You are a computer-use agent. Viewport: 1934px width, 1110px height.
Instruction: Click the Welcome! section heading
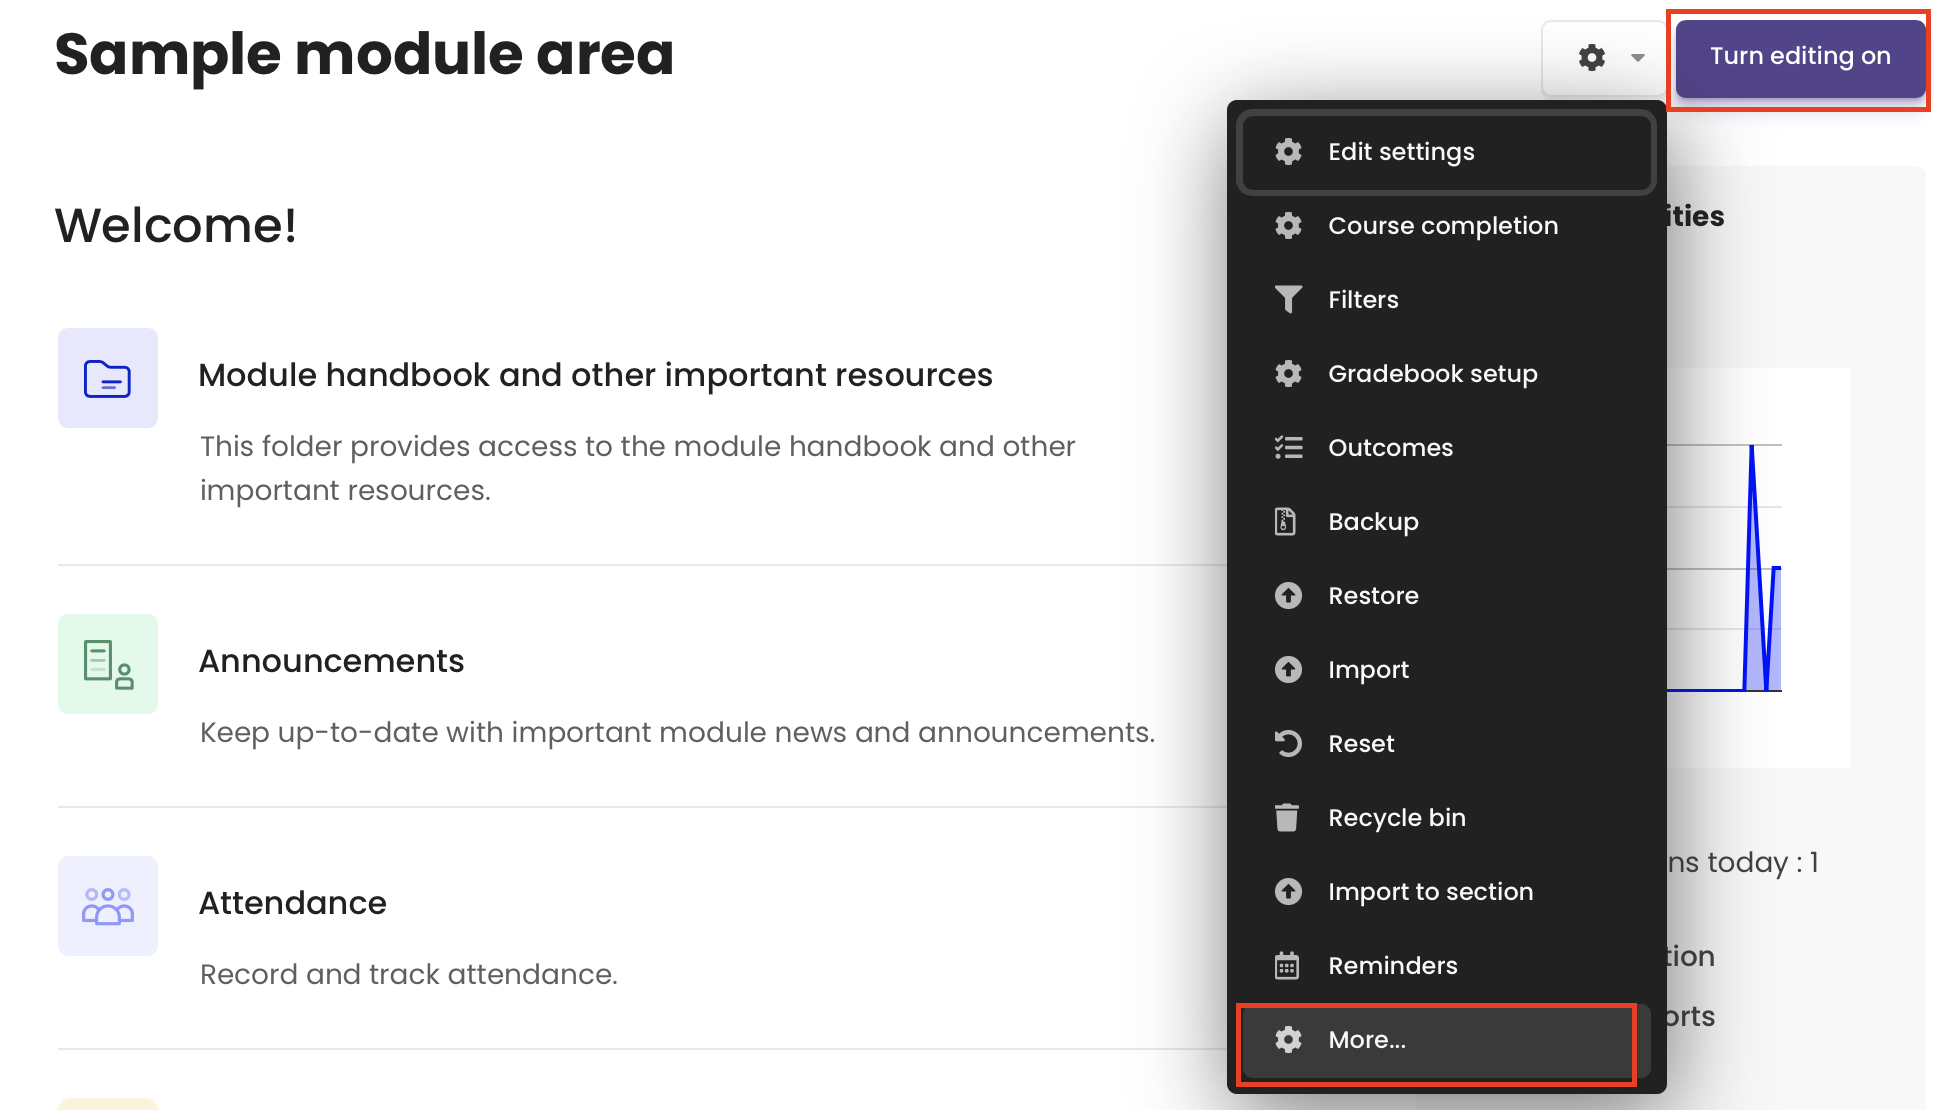click(176, 225)
